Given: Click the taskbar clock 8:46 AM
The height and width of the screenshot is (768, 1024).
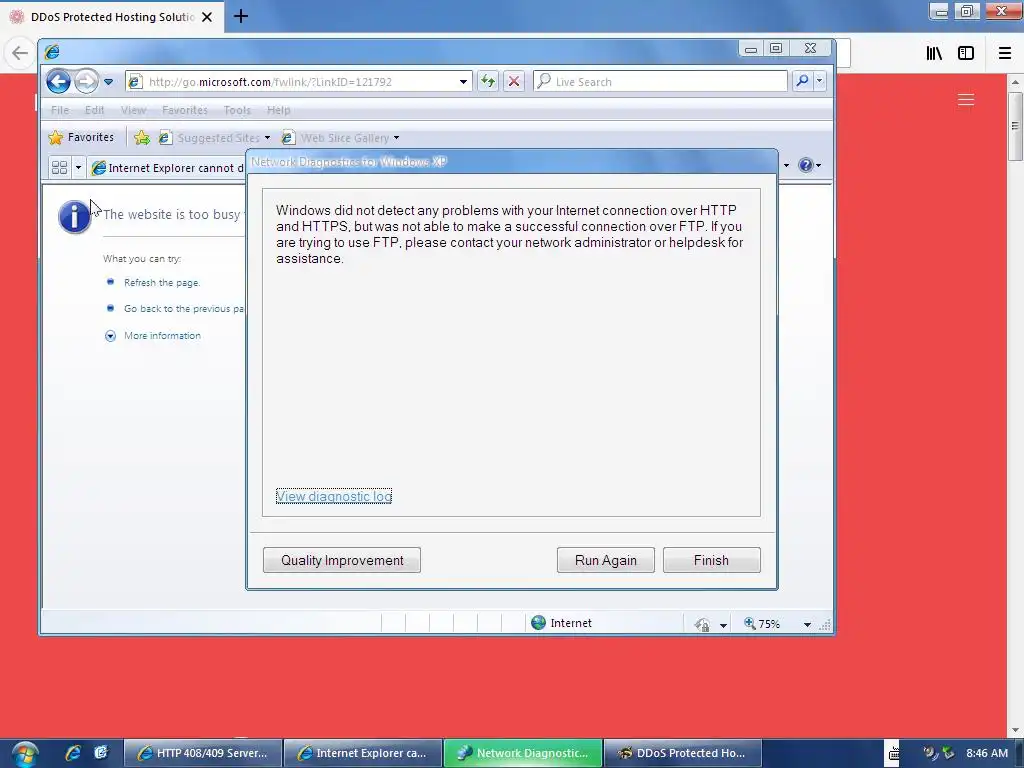Looking at the screenshot, I should point(987,753).
